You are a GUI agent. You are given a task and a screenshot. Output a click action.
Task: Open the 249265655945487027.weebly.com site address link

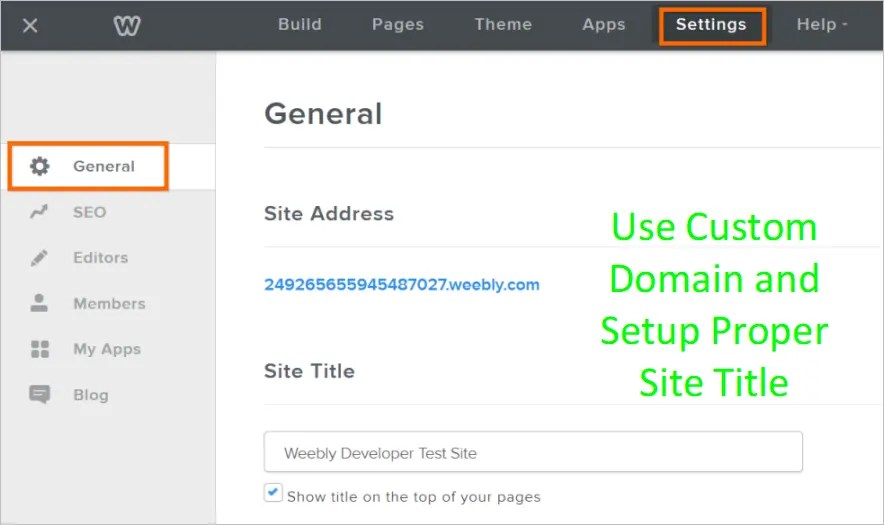(x=401, y=285)
